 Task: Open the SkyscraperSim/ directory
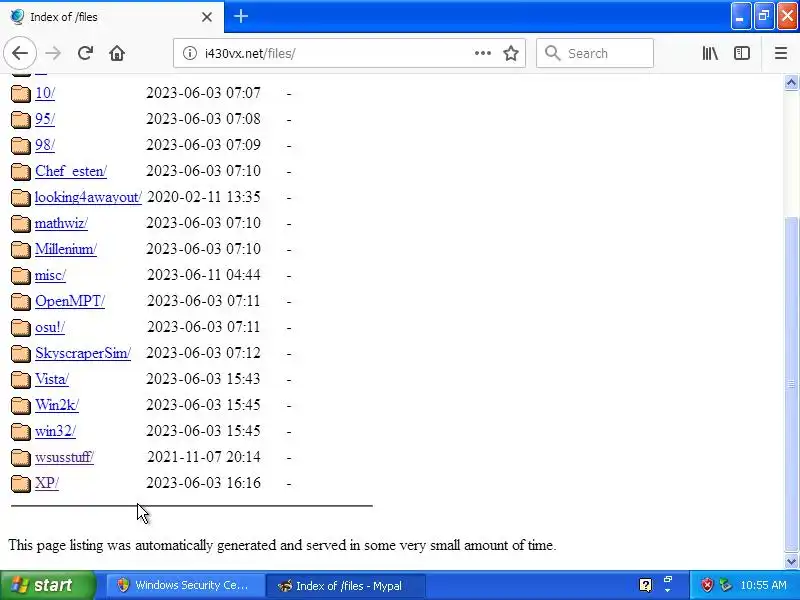click(x=83, y=353)
